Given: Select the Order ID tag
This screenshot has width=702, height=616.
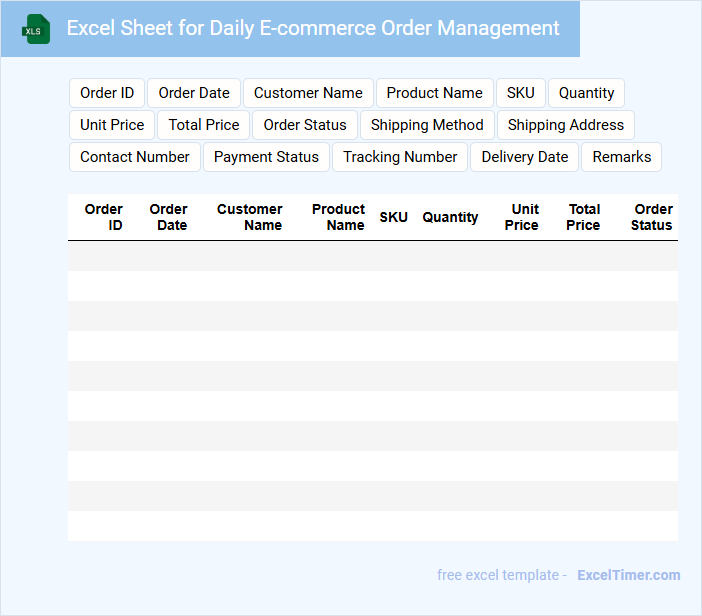Looking at the screenshot, I should (x=107, y=93).
